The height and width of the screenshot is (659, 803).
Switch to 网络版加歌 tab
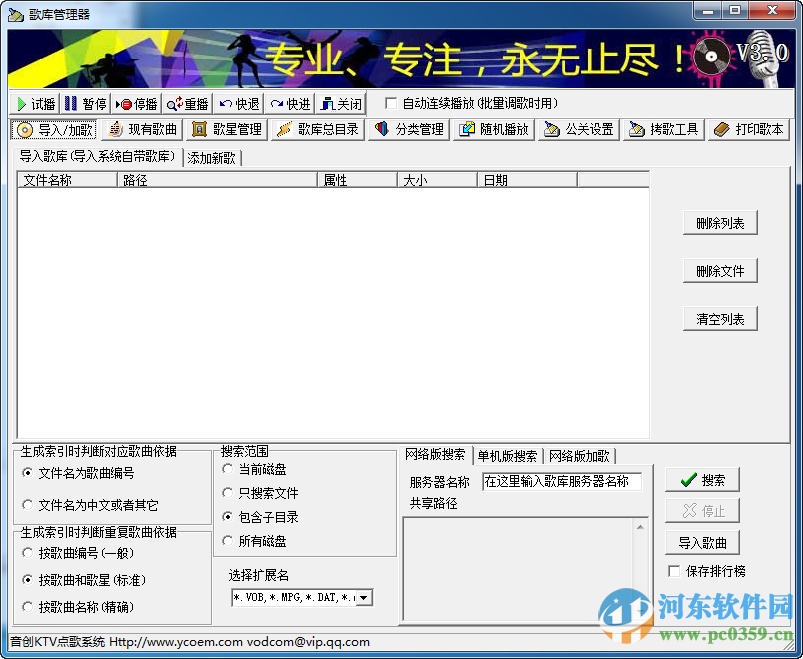tap(579, 456)
